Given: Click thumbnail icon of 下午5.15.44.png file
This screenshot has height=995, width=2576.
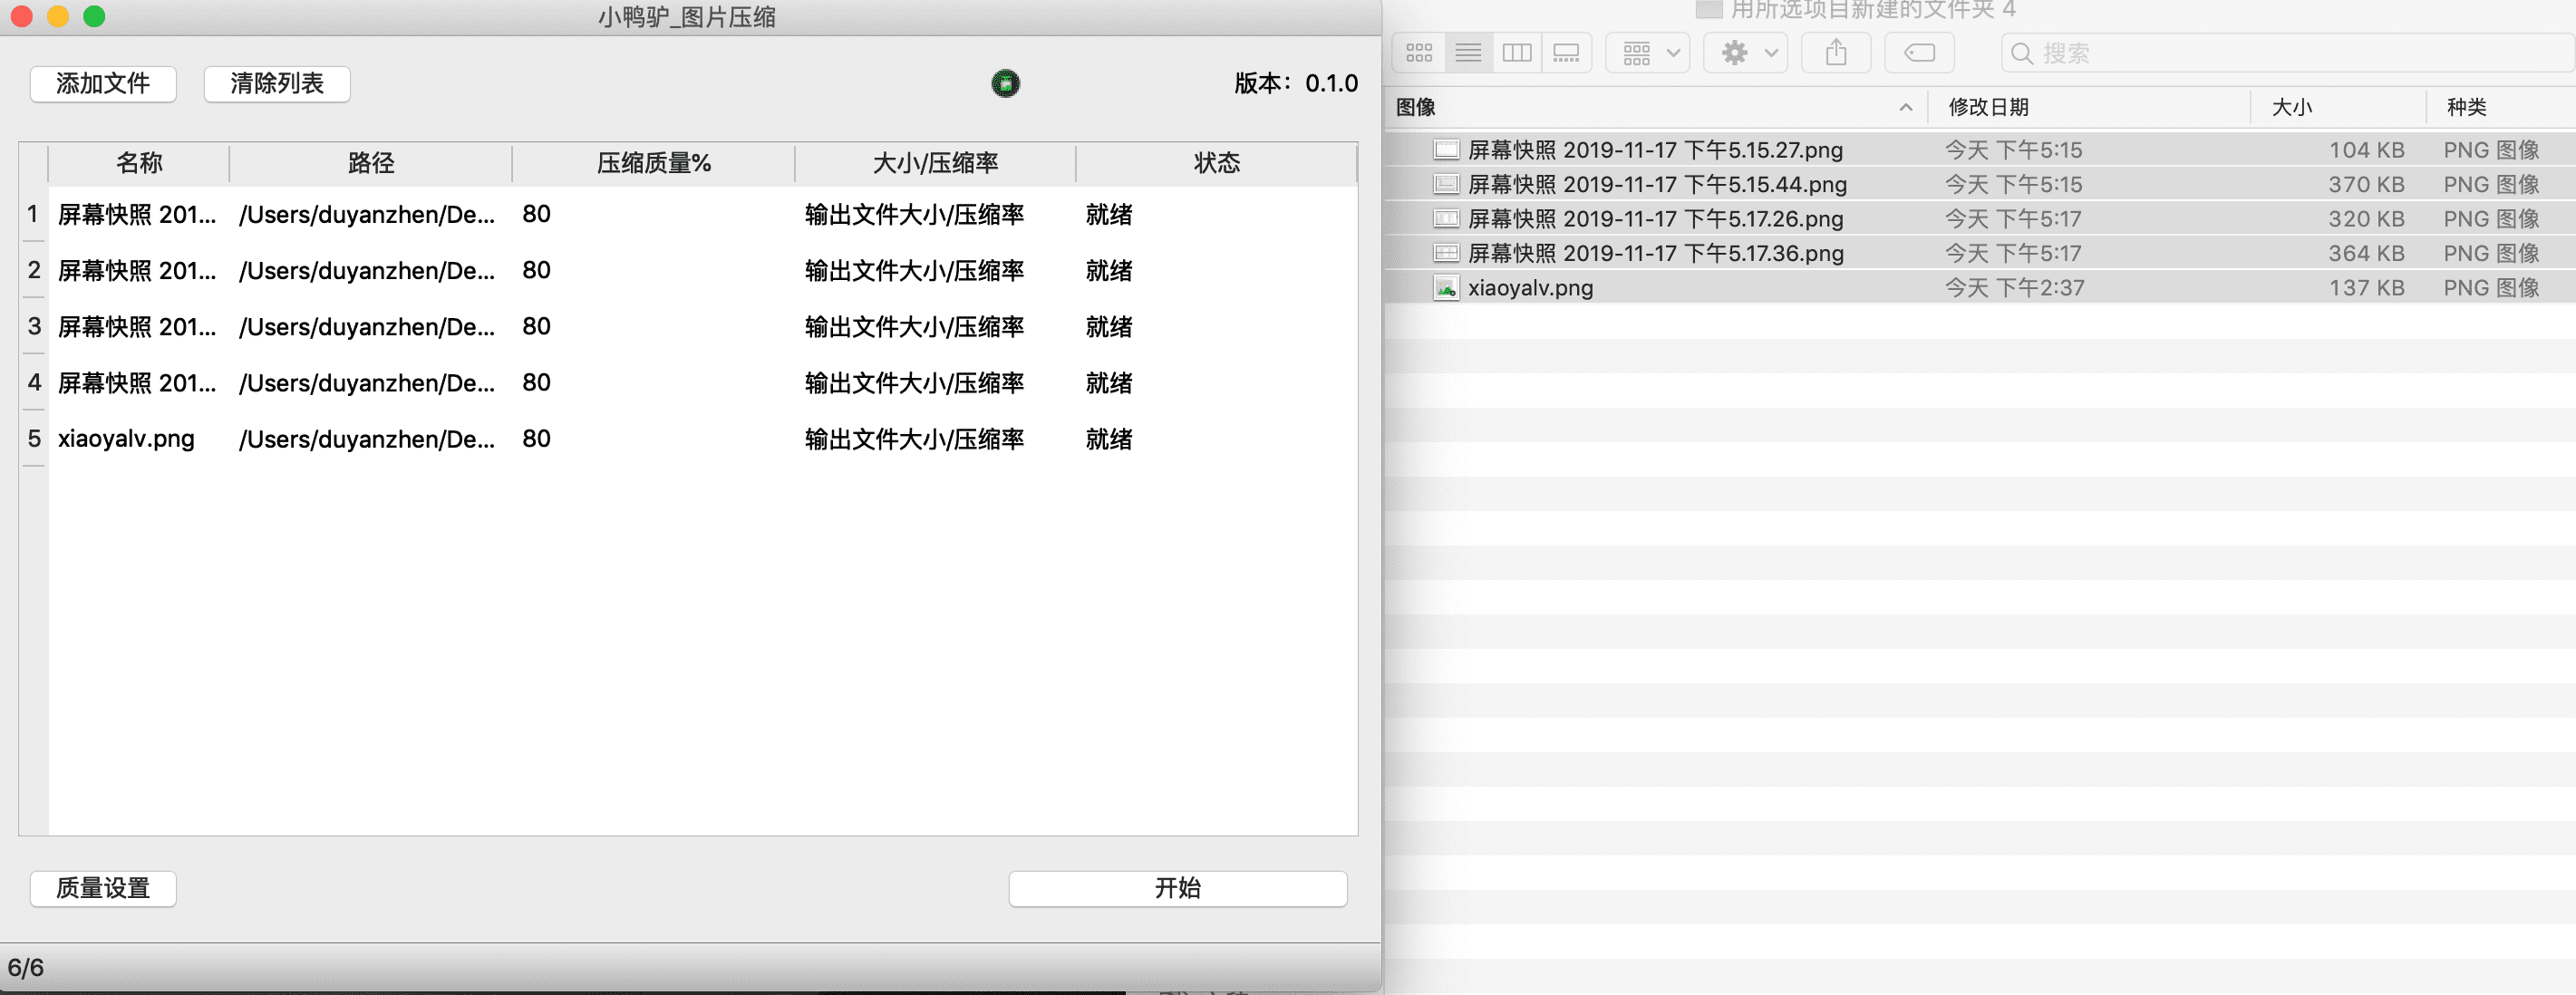Looking at the screenshot, I should coord(1446,184).
